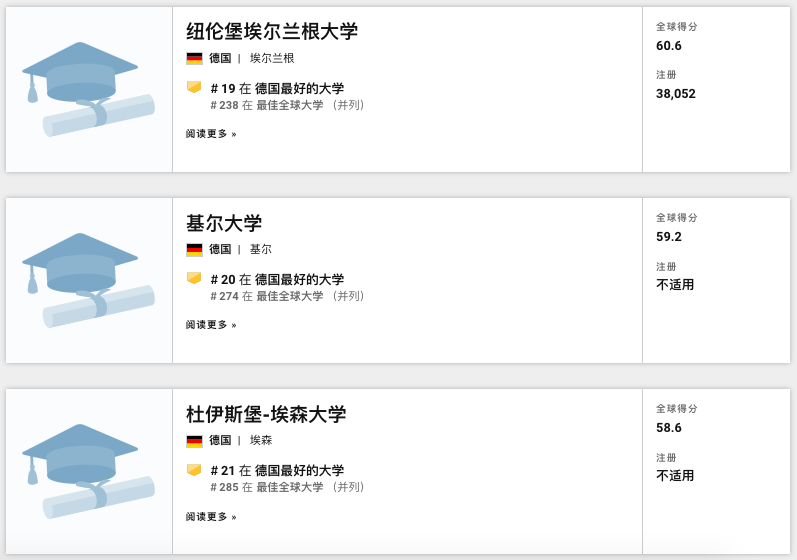Expand 阅读更多 for 纽伦堡埃尔兰根大学
Image resolution: width=797 pixels, height=560 pixels.
coord(211,134)
